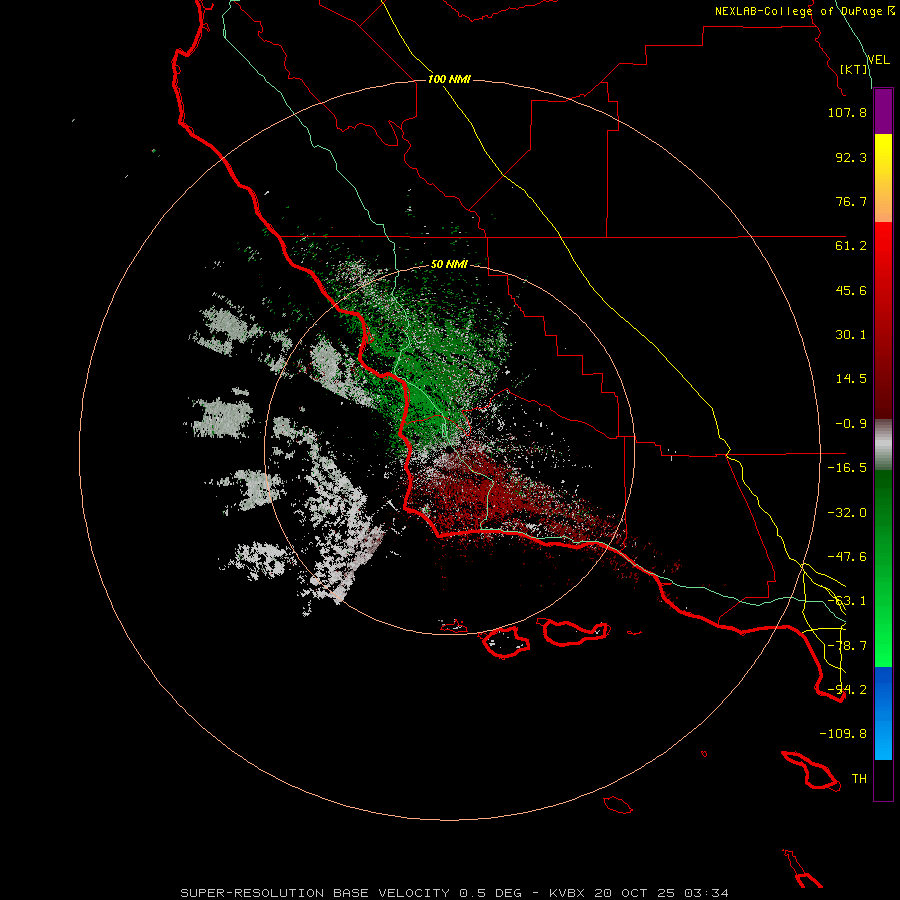
Task: Click the 14.5 legend value
Action: (x=851, y=379)
